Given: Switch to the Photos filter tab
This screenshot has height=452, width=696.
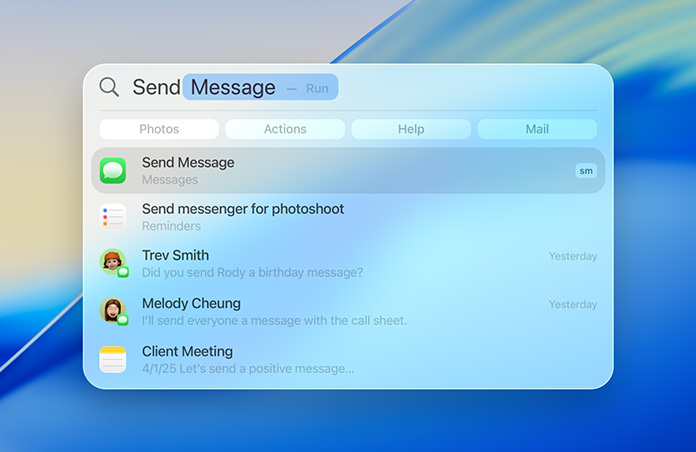Looking at the screenshot, I should point(159,129).
